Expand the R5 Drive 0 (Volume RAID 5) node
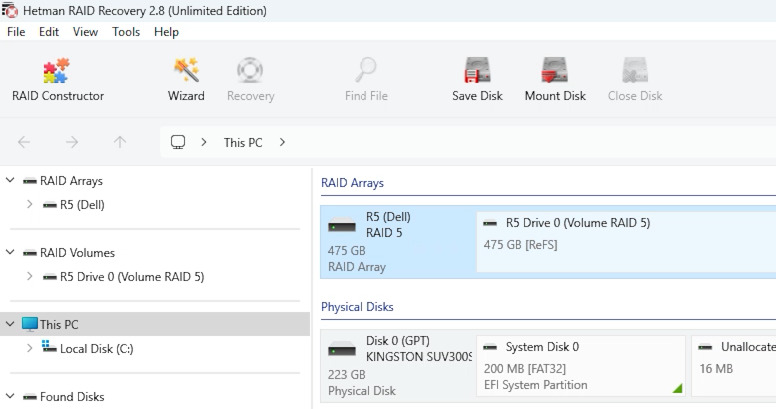776x409 pixels. click(30, 276)
